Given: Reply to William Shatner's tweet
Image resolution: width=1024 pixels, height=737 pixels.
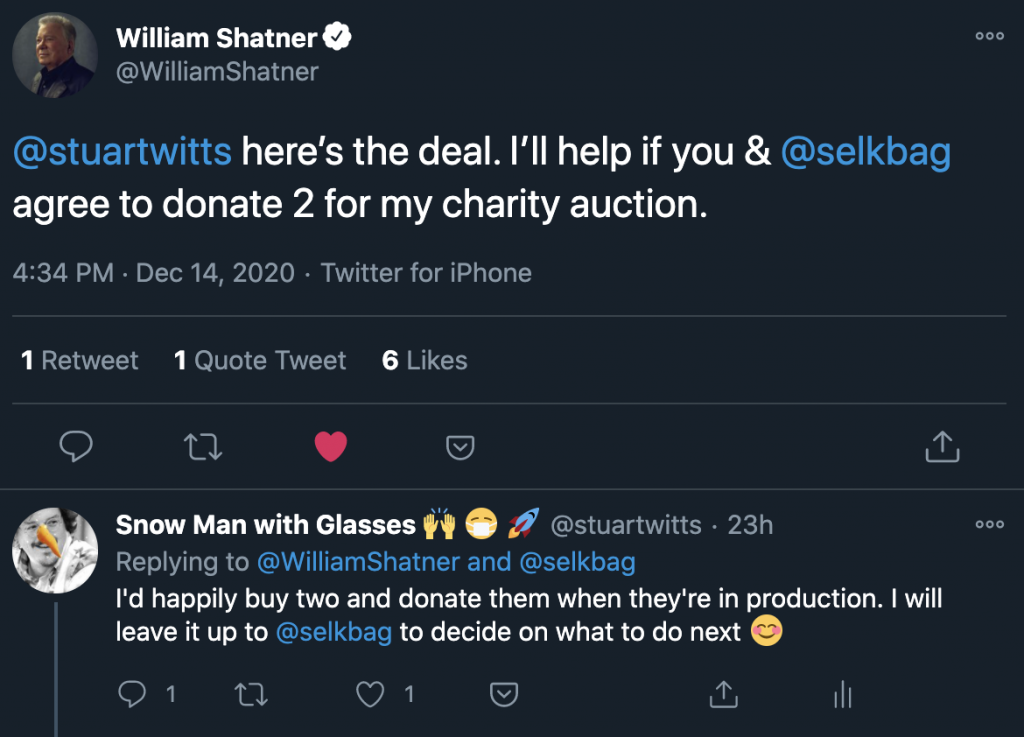Looking at the screenshot, I should (x=76, y=447).
